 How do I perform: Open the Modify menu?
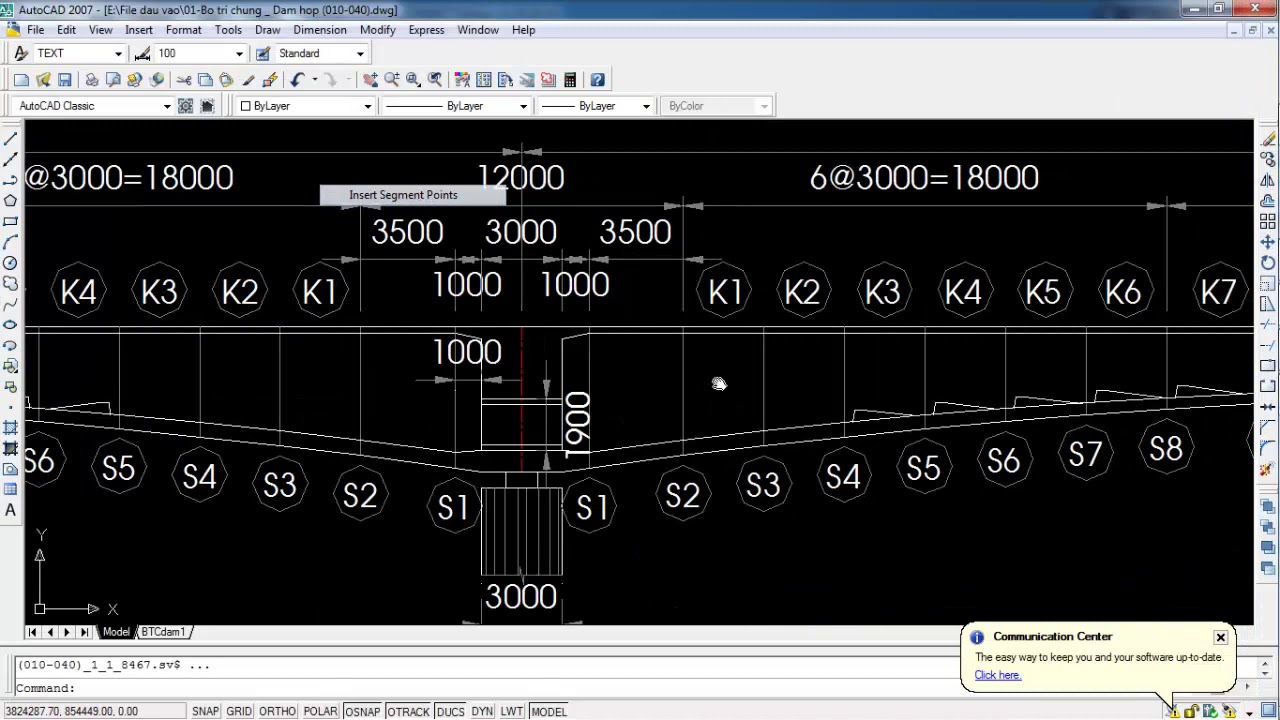coord(378,30)
